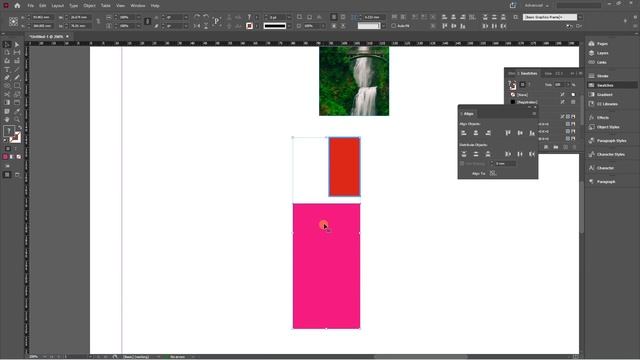
Task: Select the Type tool
Action: click(7, 69)
